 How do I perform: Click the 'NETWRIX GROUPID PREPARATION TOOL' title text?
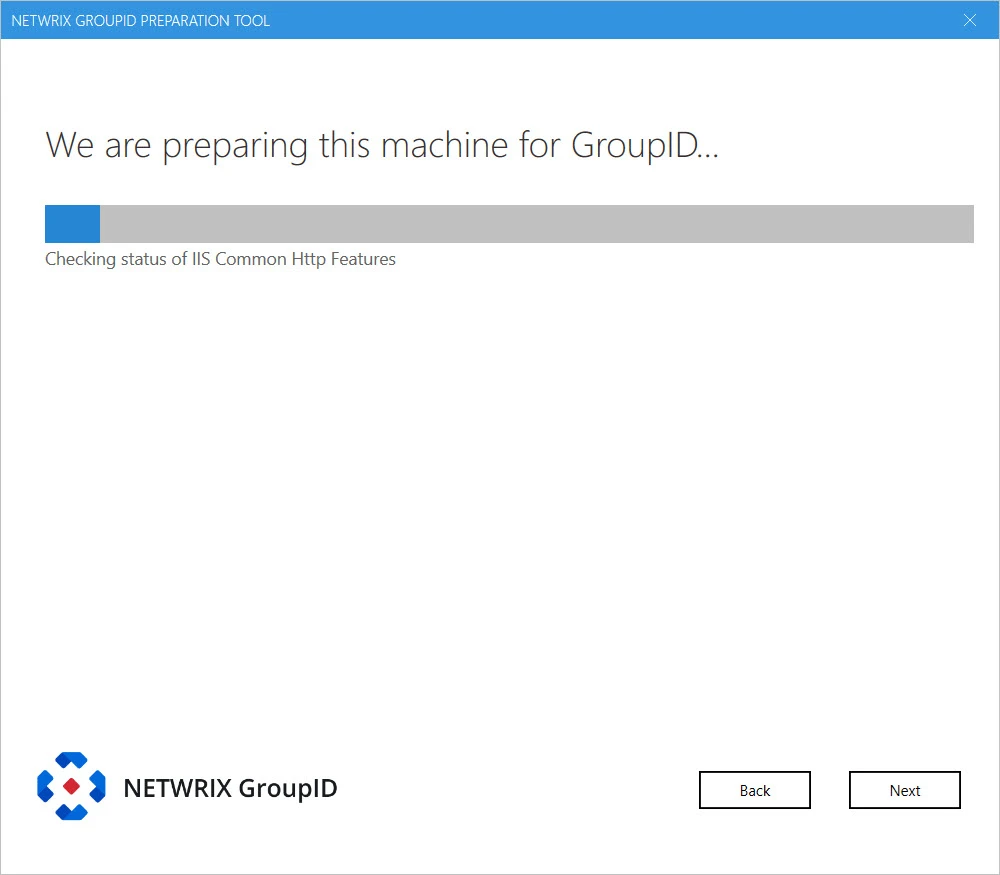(140, 20)
